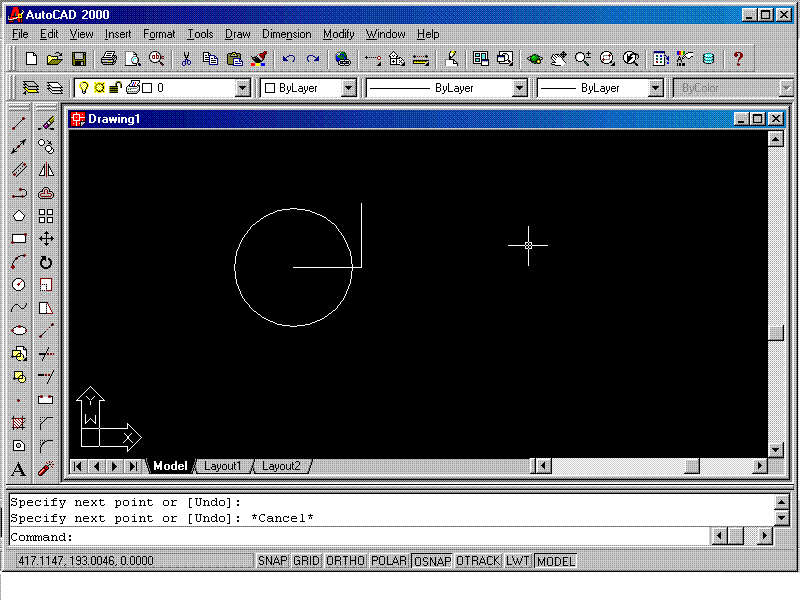Click the drawing vertical scrollbar thumb
This screenshot has height=600, width=800.
[x=776, y=333]
